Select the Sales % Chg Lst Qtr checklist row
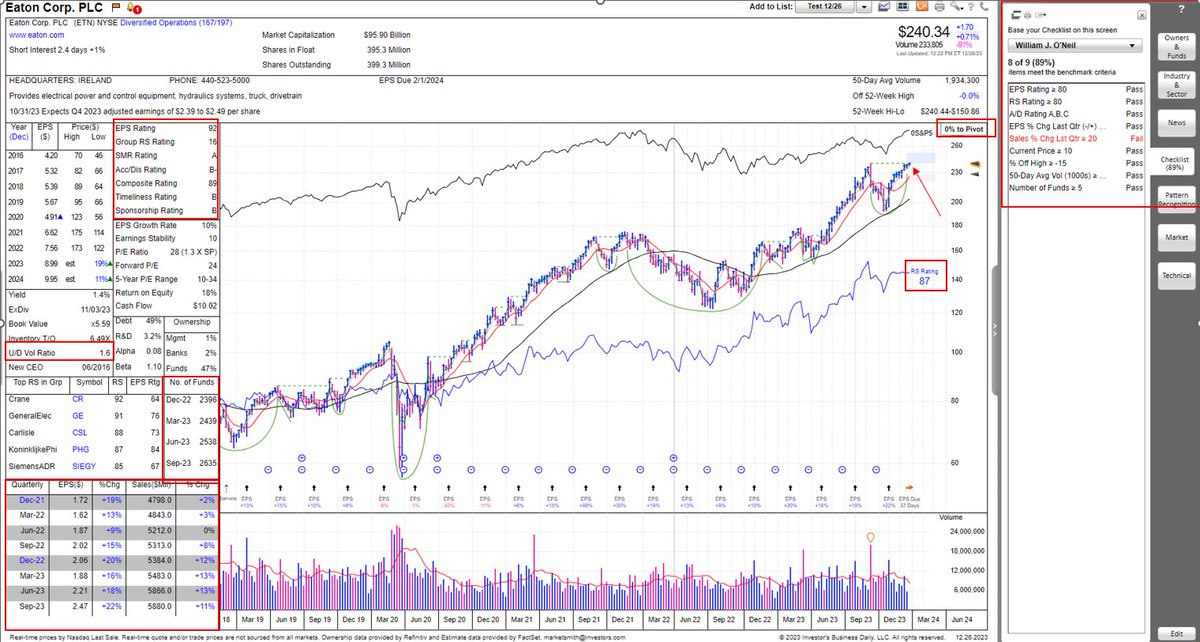 tap(1076, 139)
